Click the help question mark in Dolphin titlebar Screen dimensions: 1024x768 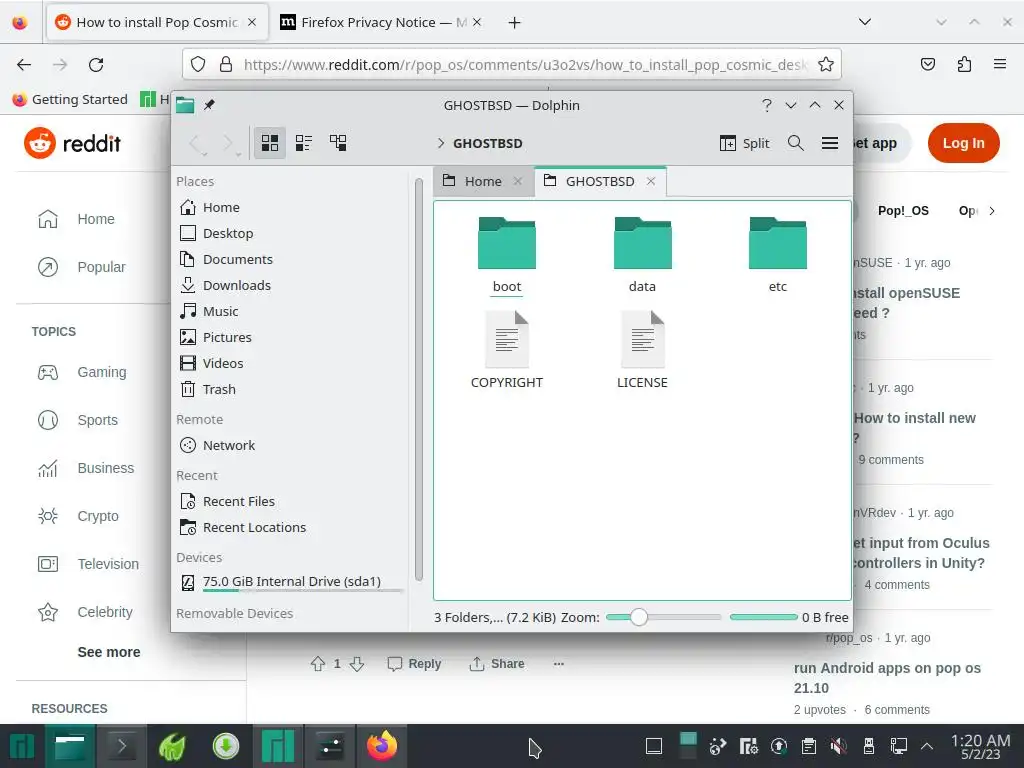point(767,105)
